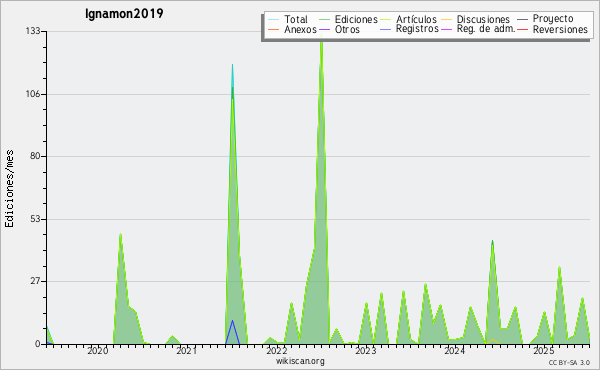Click the y-axis value 0
Screen dimensions: 600x370
click(38, 344)
